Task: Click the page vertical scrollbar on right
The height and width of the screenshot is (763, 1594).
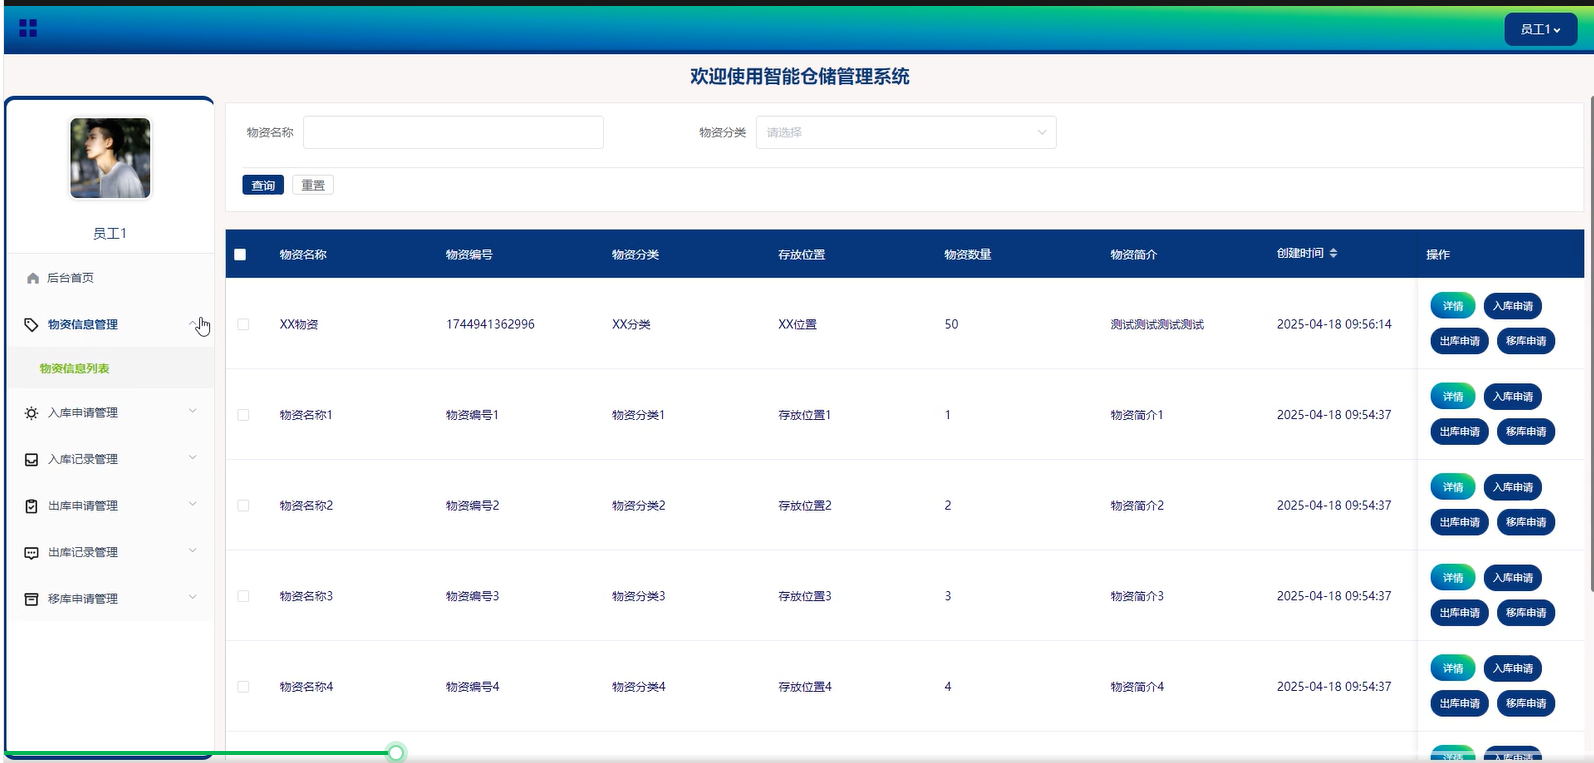Action: coord(1590,343)
